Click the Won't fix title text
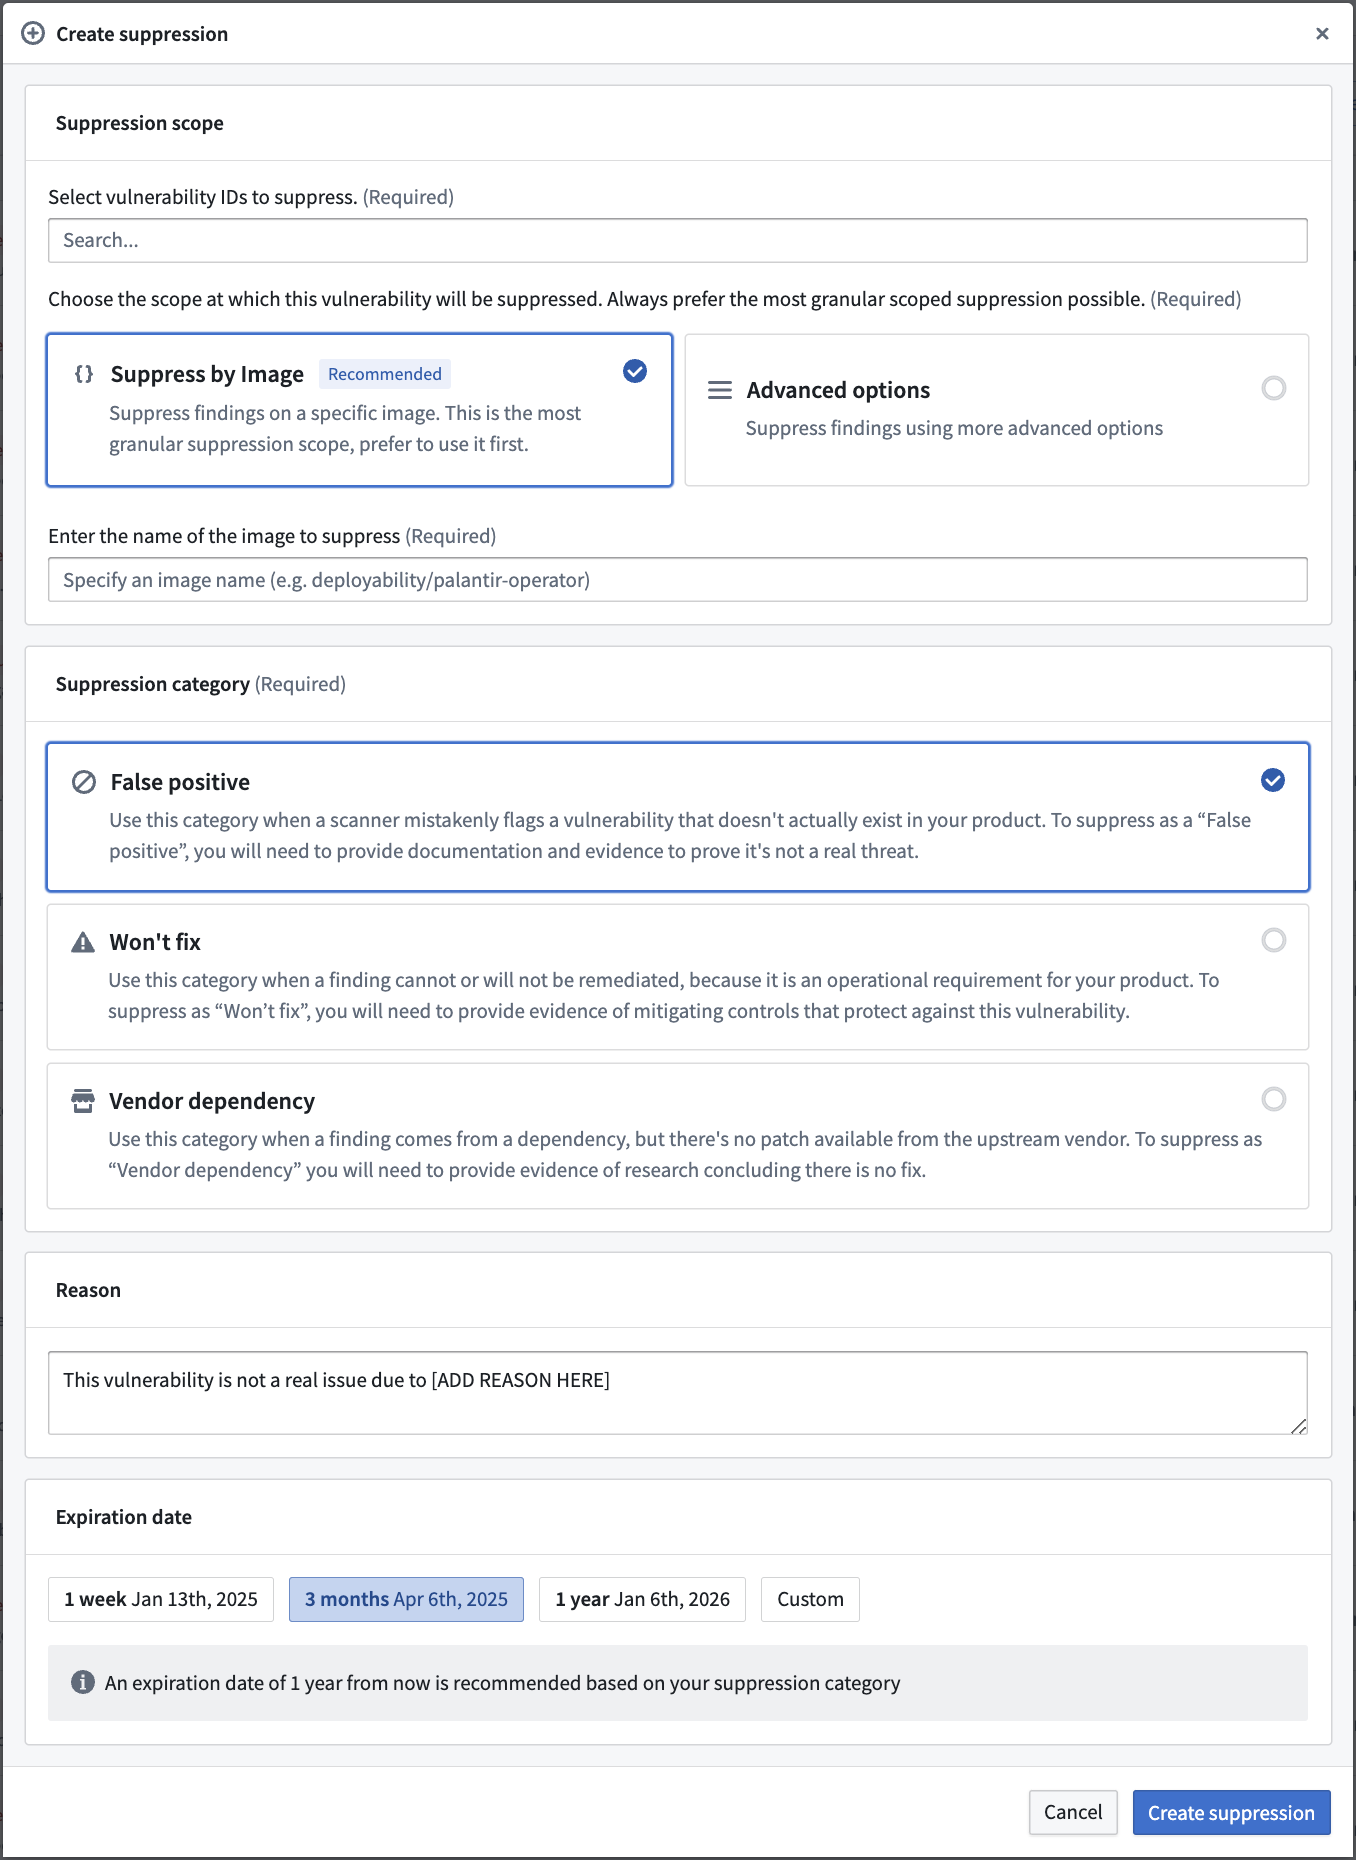 [155, 942]
